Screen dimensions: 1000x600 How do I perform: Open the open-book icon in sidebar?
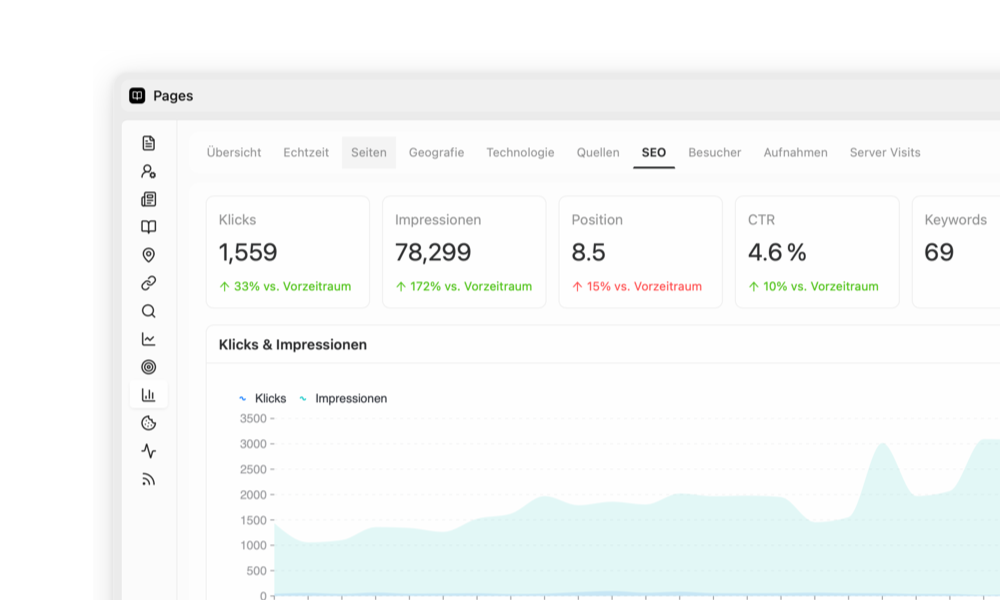coord(149,227)
